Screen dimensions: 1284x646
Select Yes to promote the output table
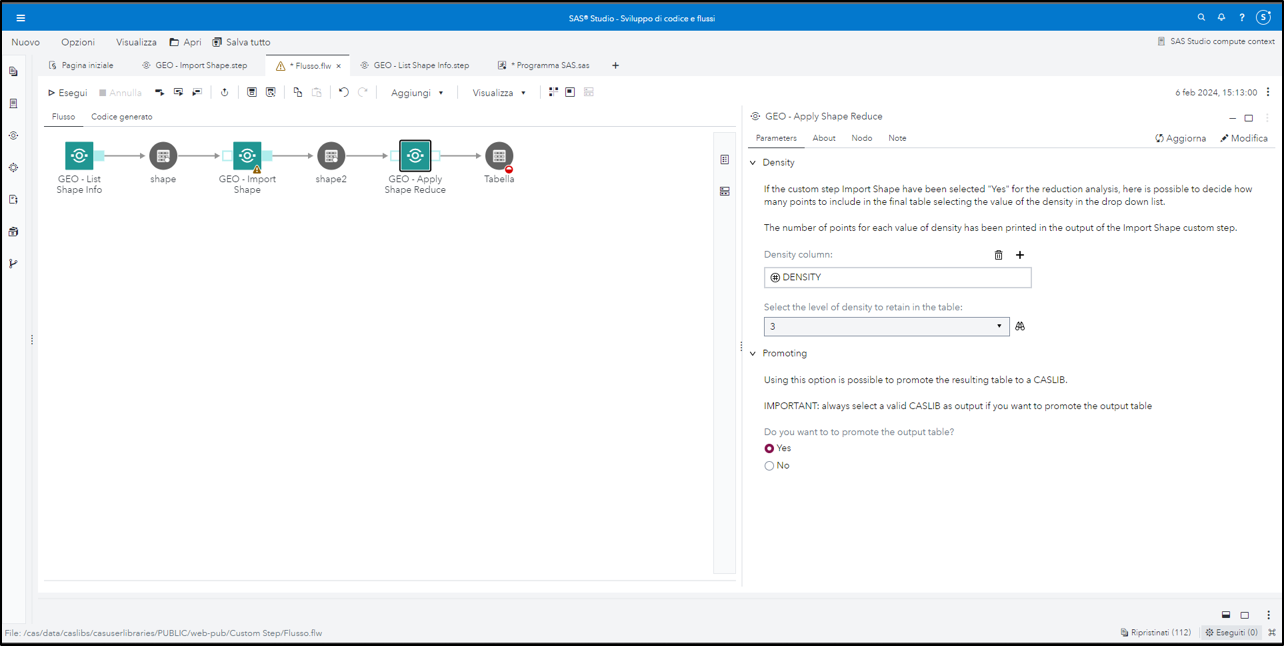coord(769,449)
